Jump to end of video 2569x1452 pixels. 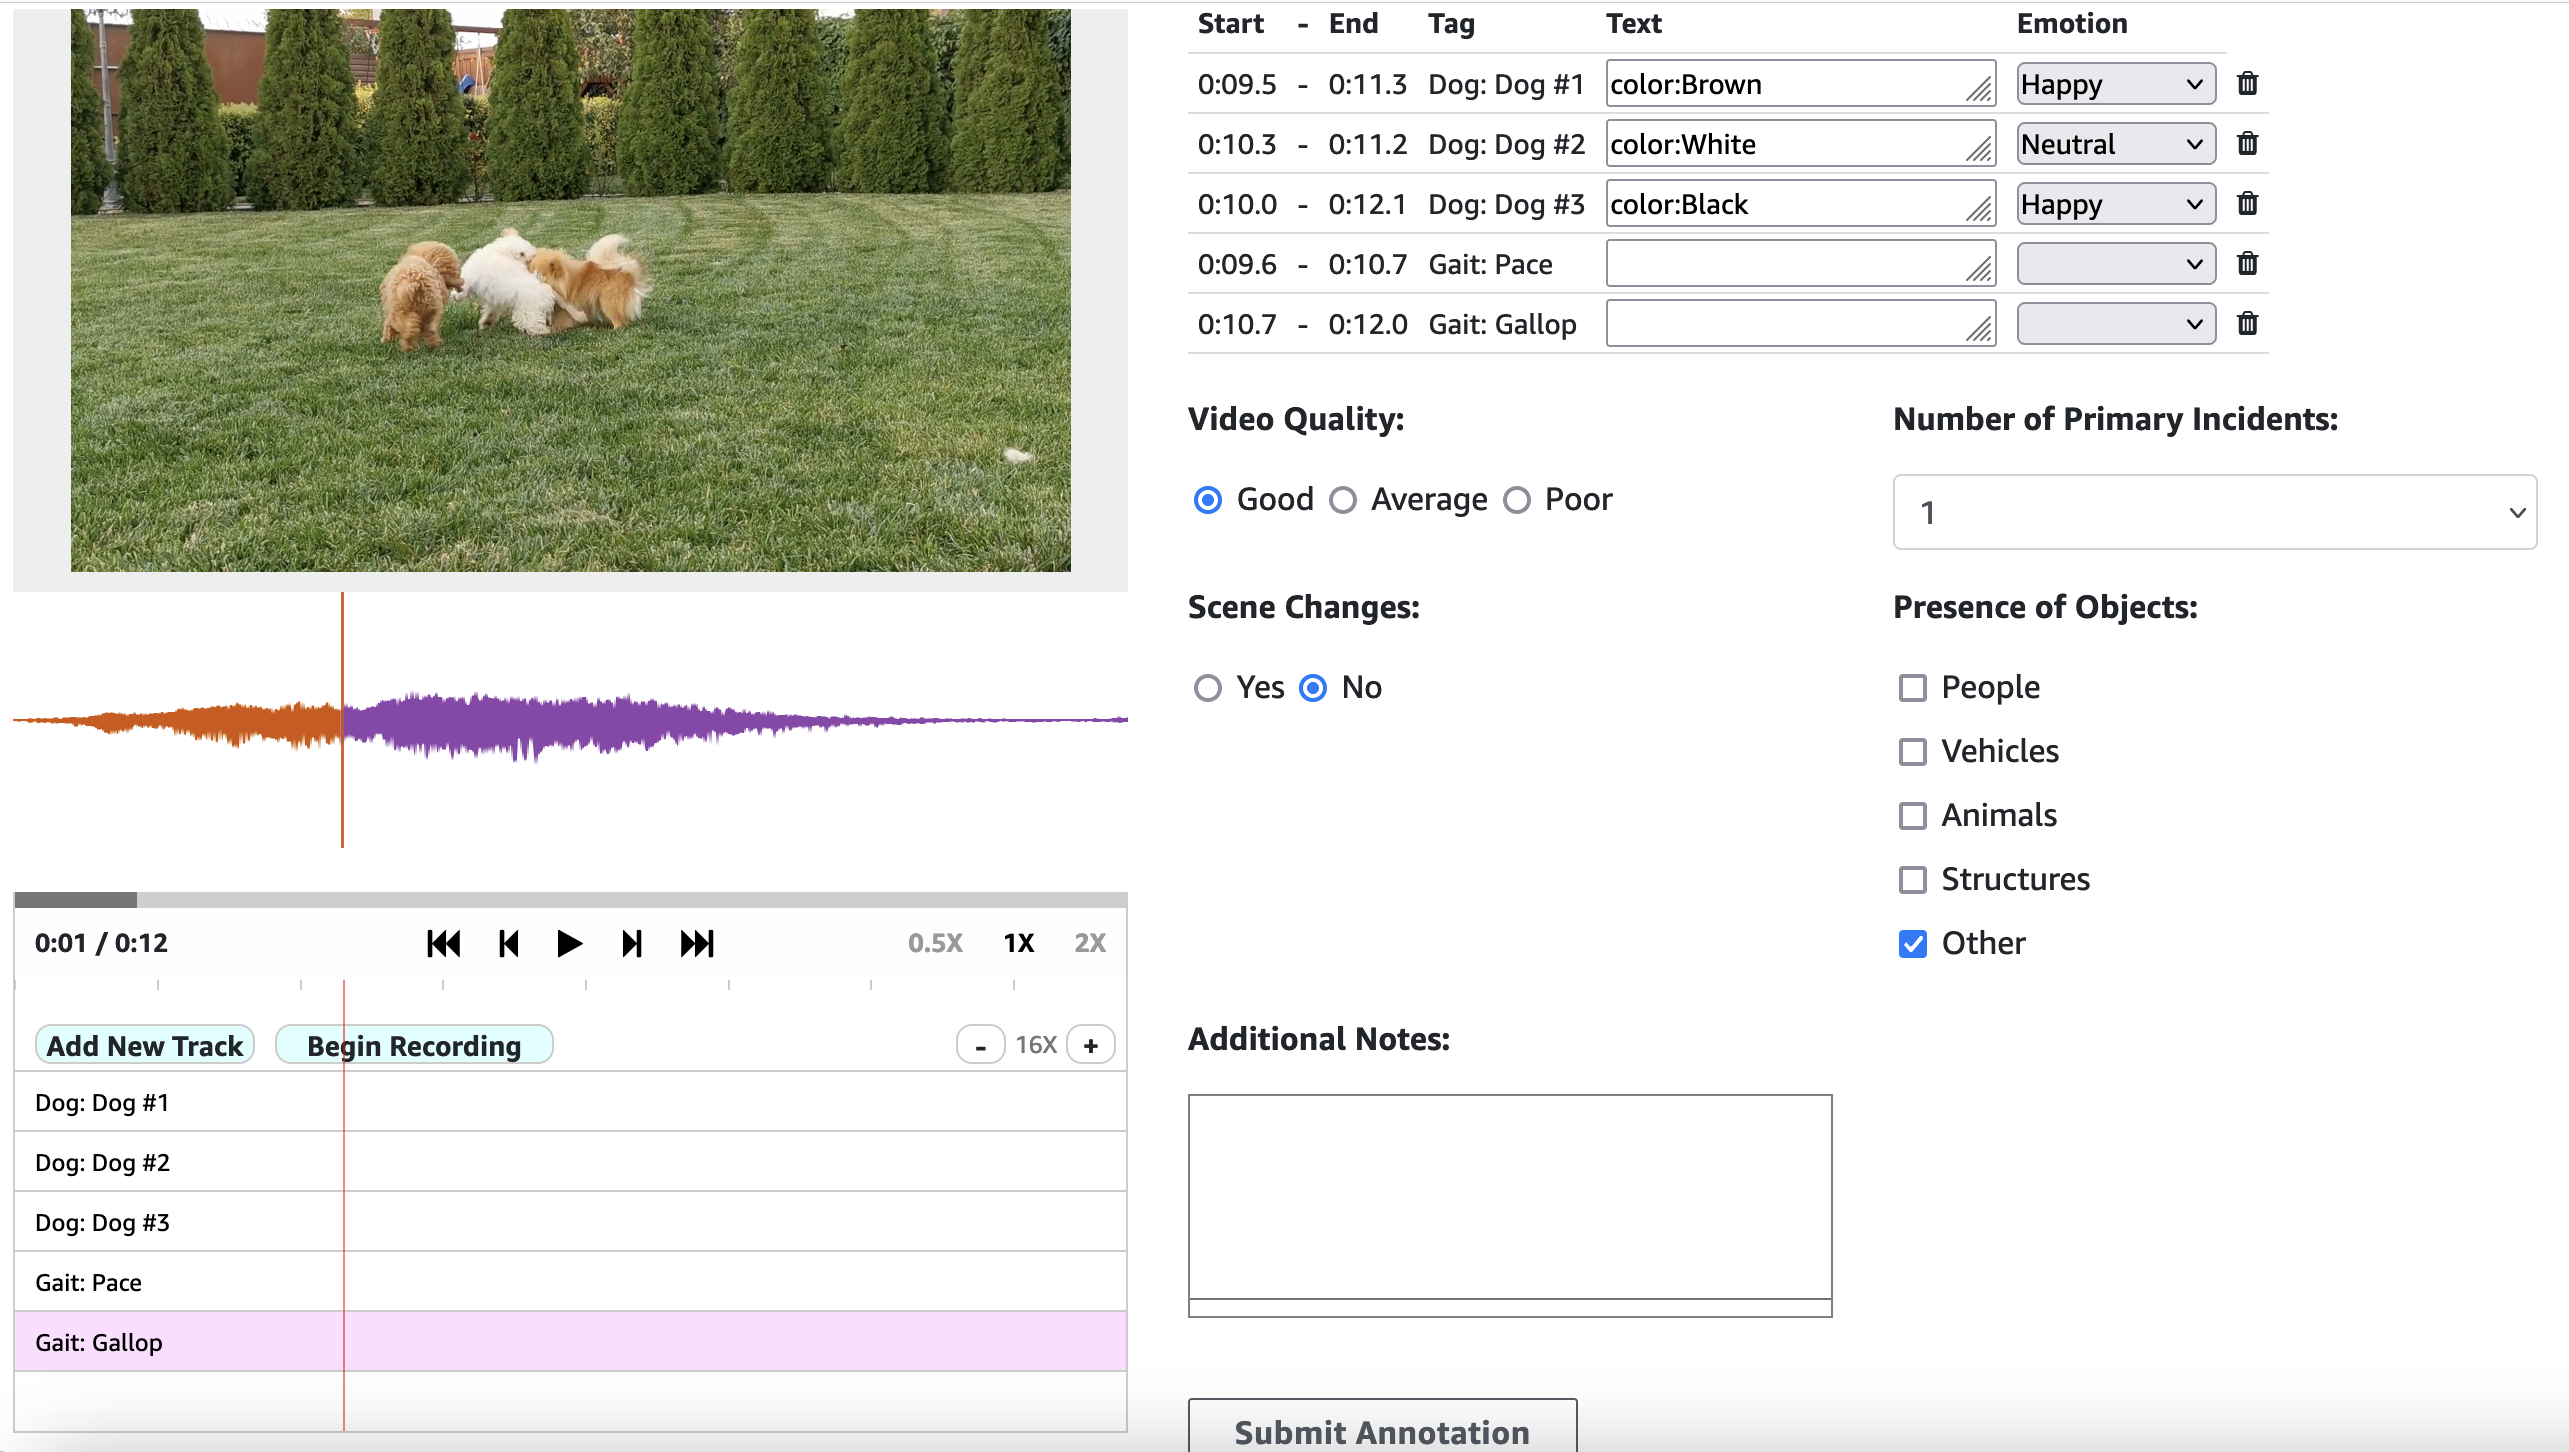tap(697, 943)
